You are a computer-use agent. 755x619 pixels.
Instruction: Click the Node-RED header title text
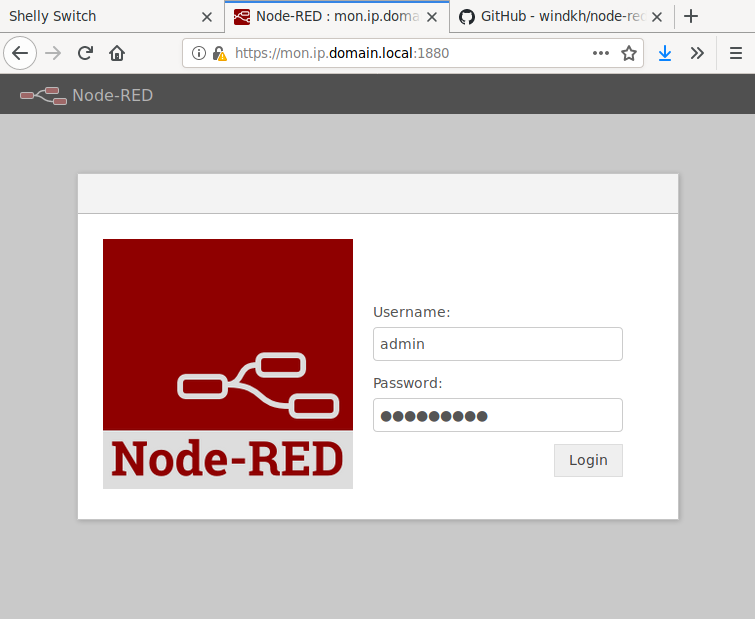(x=113, y=95)
